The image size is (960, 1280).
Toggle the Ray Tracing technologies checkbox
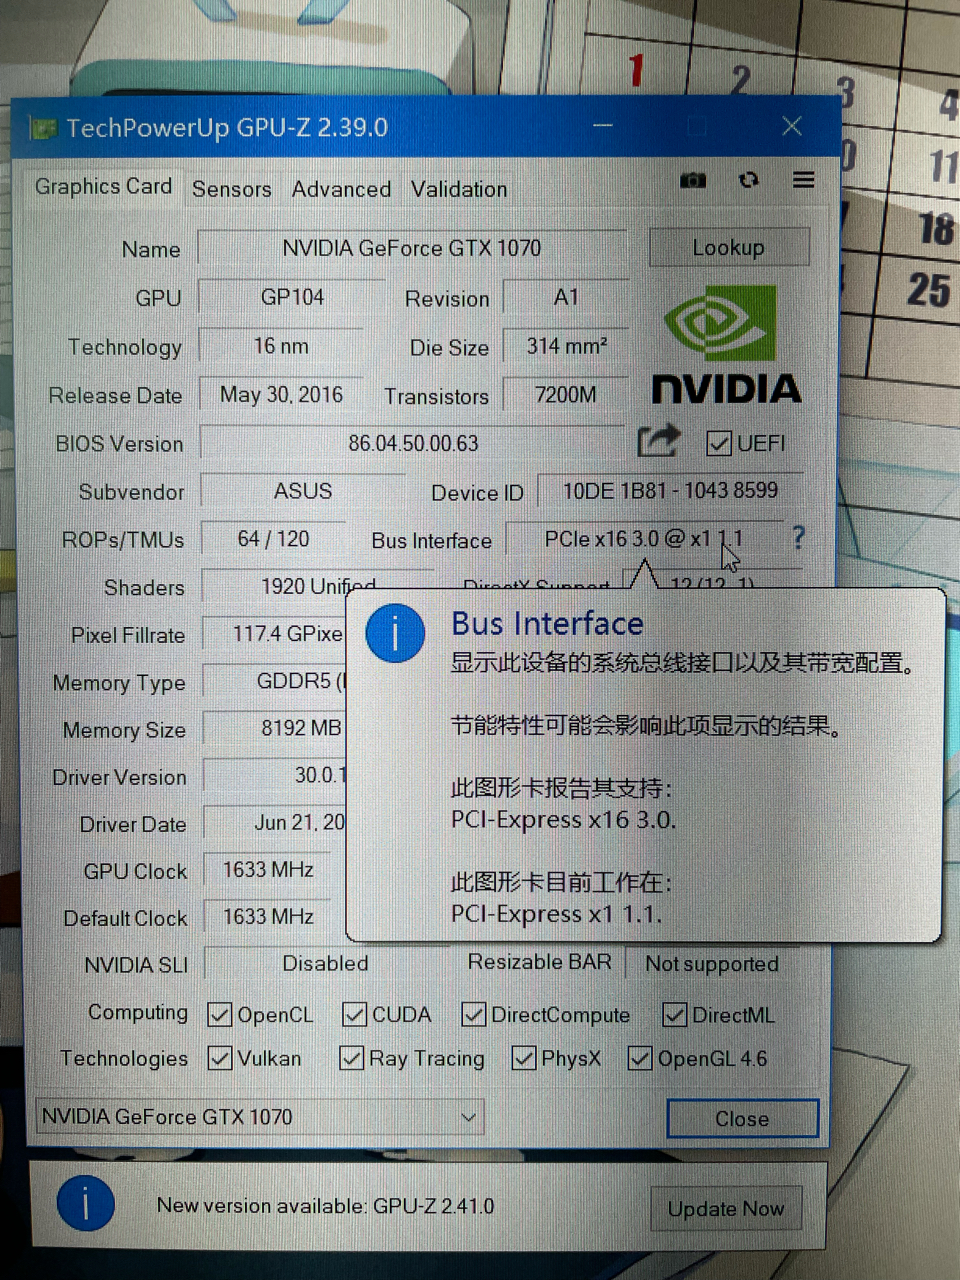pyautogui.click(x=352, y=1058)
